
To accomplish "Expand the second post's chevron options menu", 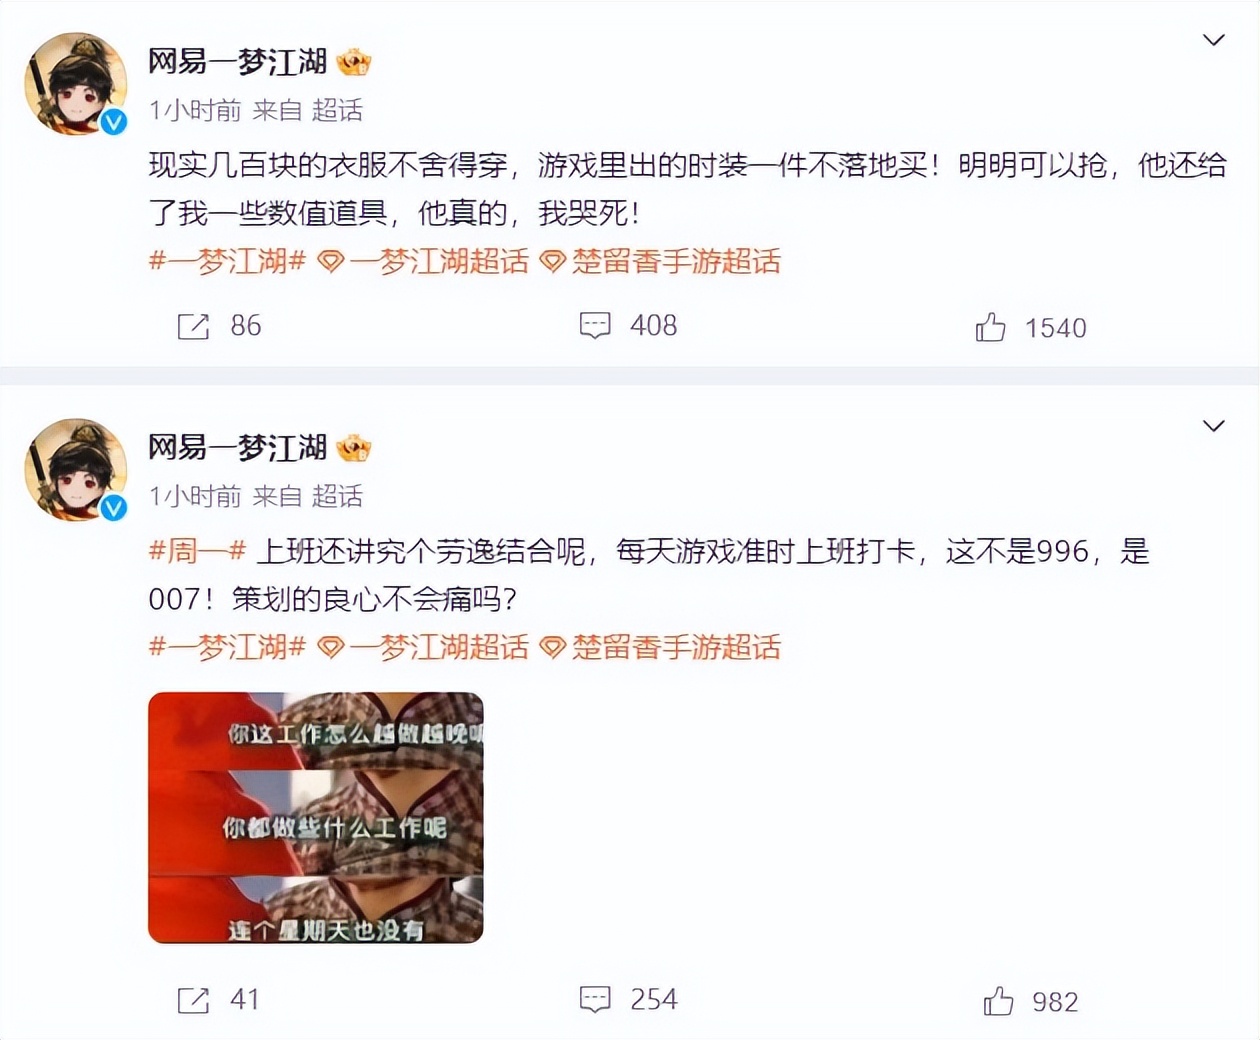I will [x=1213, y=426].
